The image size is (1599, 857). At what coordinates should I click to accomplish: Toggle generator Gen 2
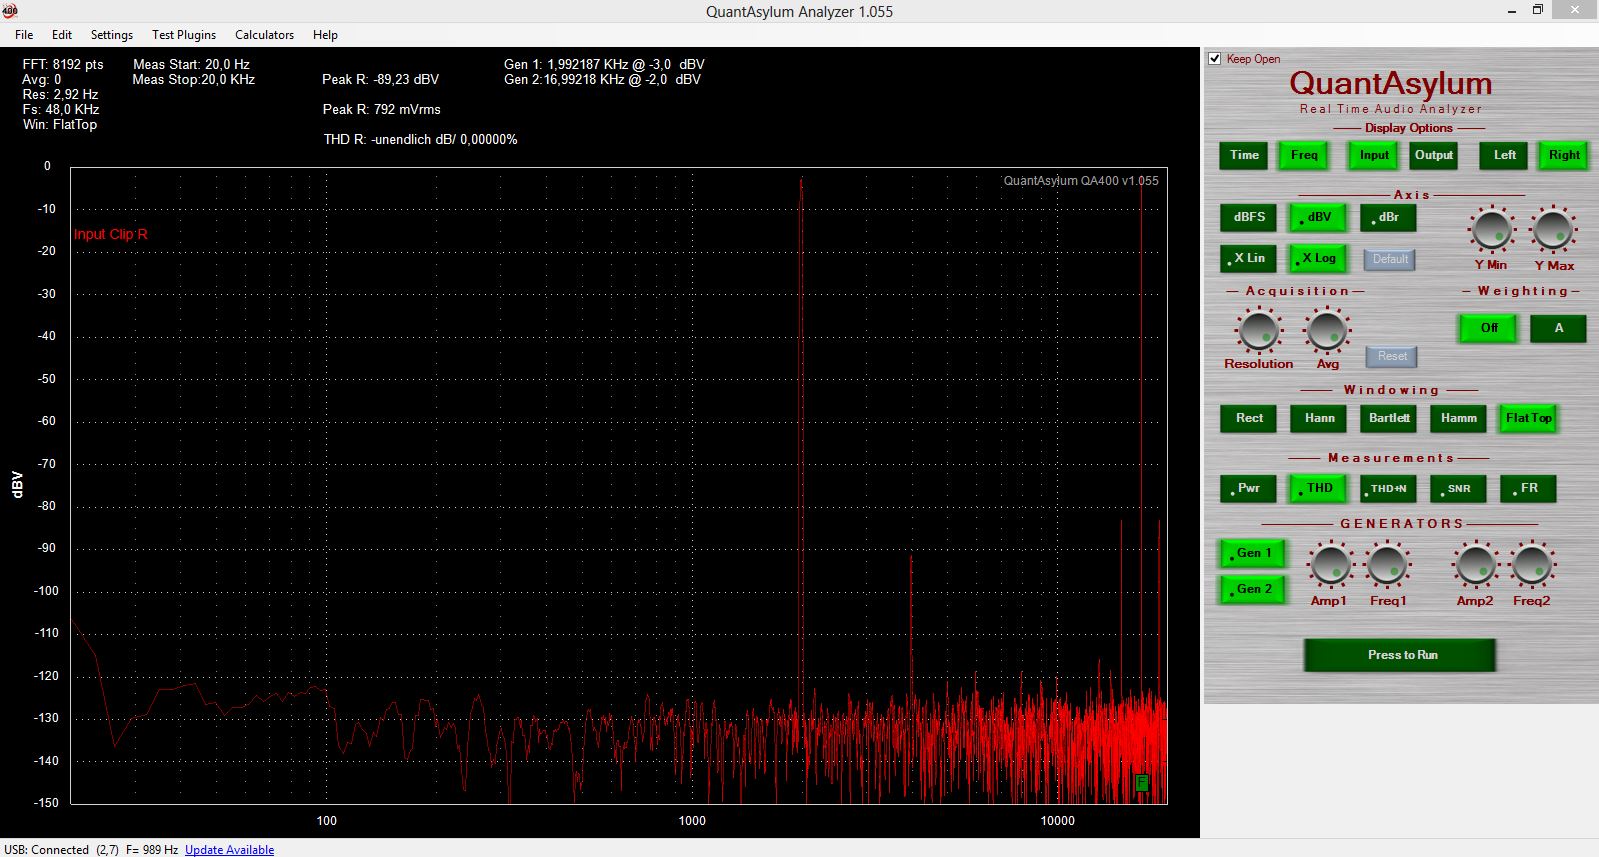pyautogui.click(x=1253, y=589)
